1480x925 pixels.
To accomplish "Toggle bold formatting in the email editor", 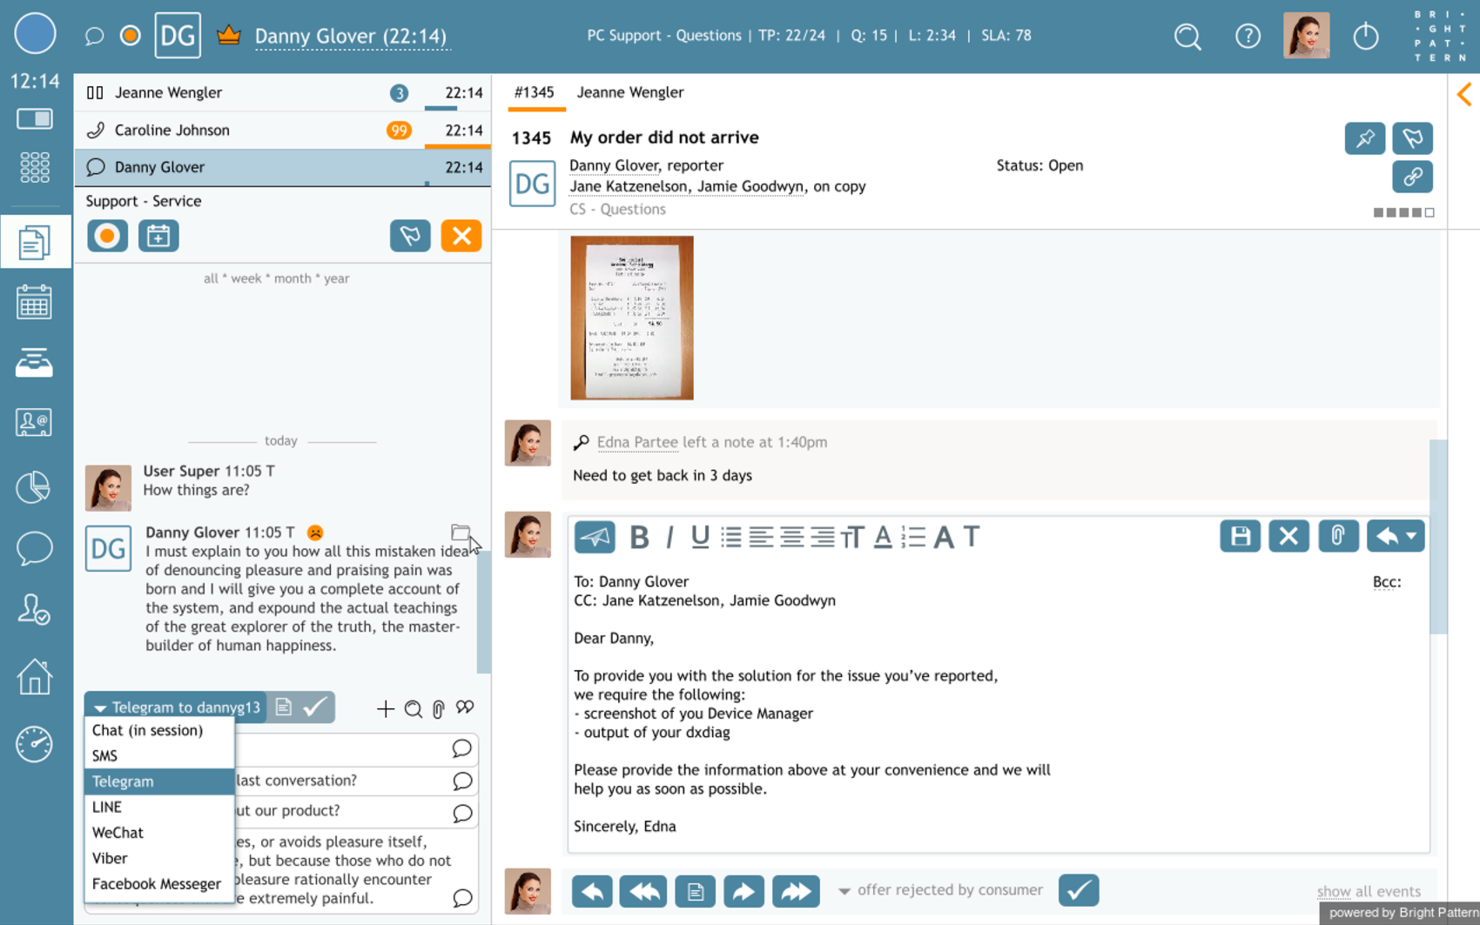I will (x=639, y=537).
